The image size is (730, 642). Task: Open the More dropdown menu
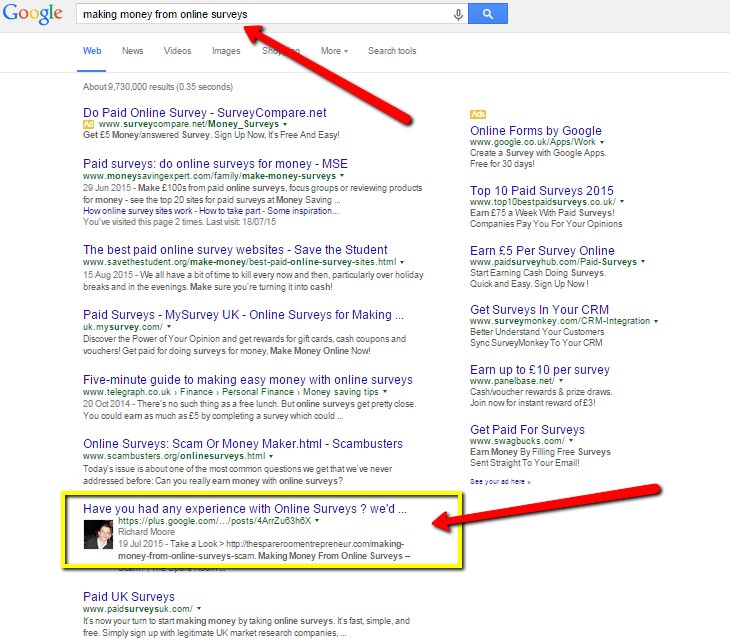pos(334,51)
